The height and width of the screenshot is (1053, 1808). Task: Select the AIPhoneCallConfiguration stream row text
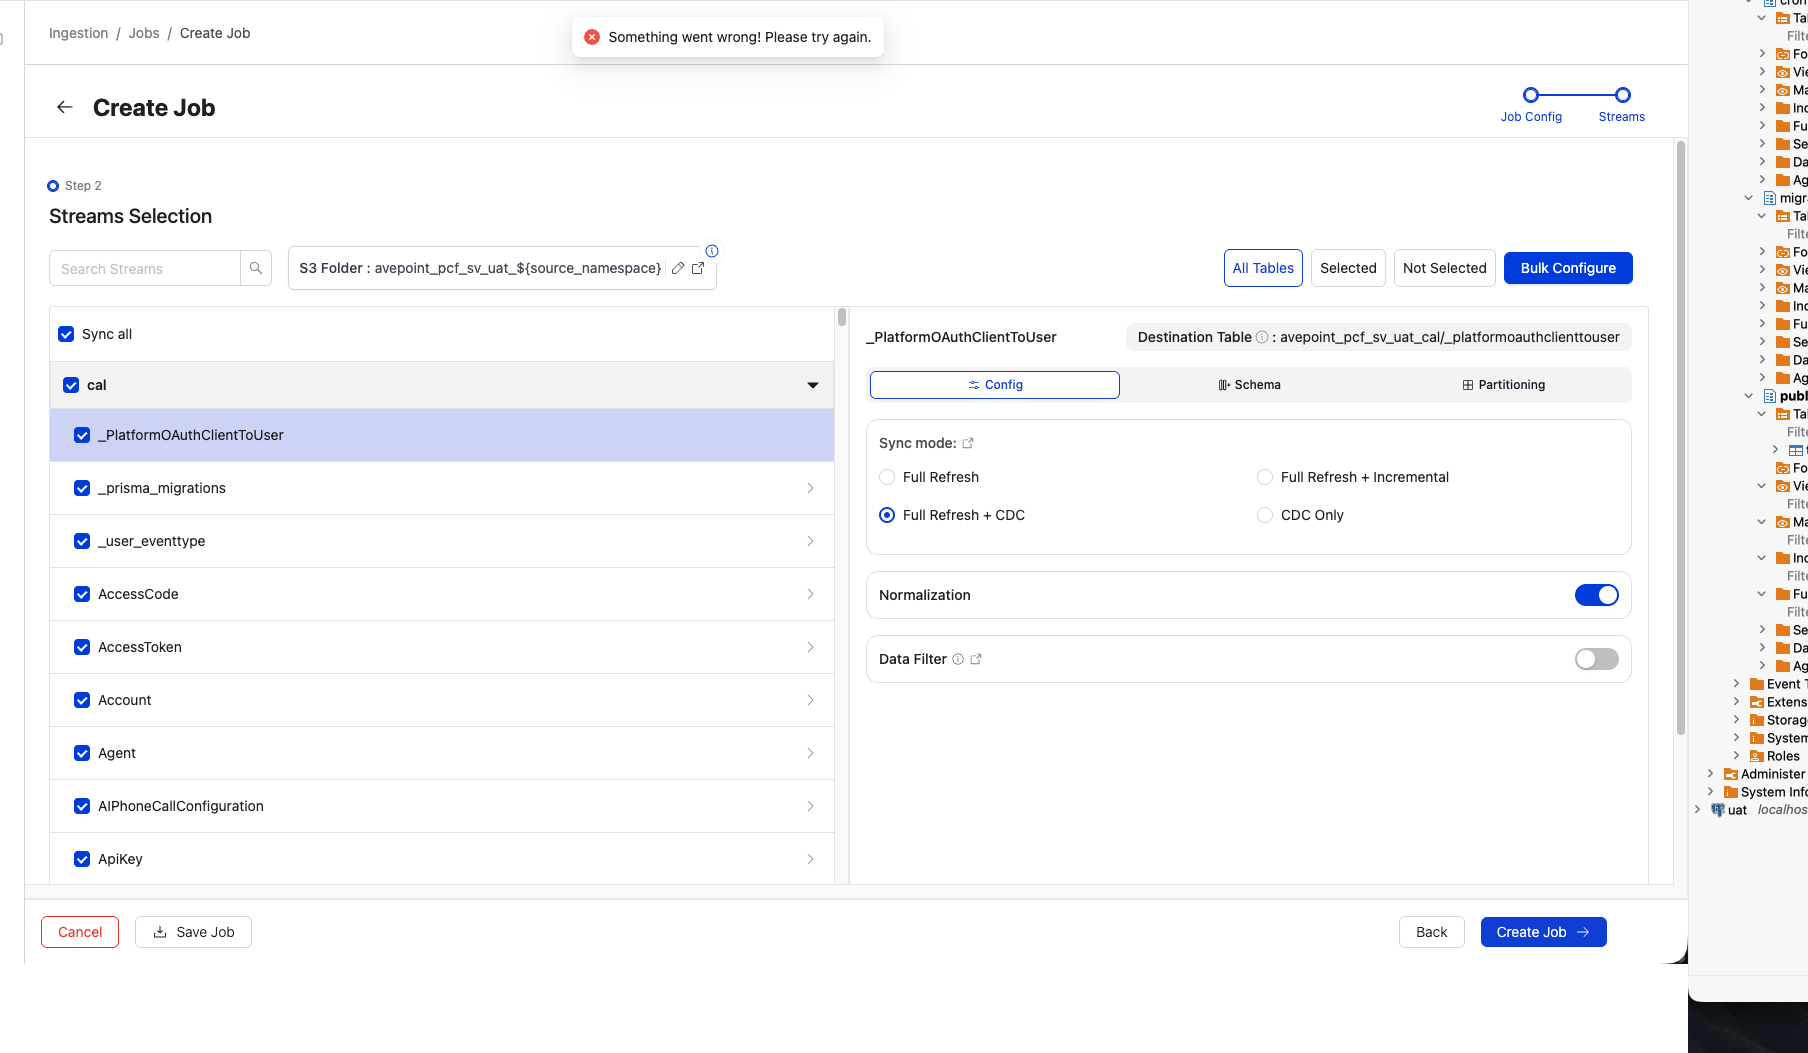(181, 806)
